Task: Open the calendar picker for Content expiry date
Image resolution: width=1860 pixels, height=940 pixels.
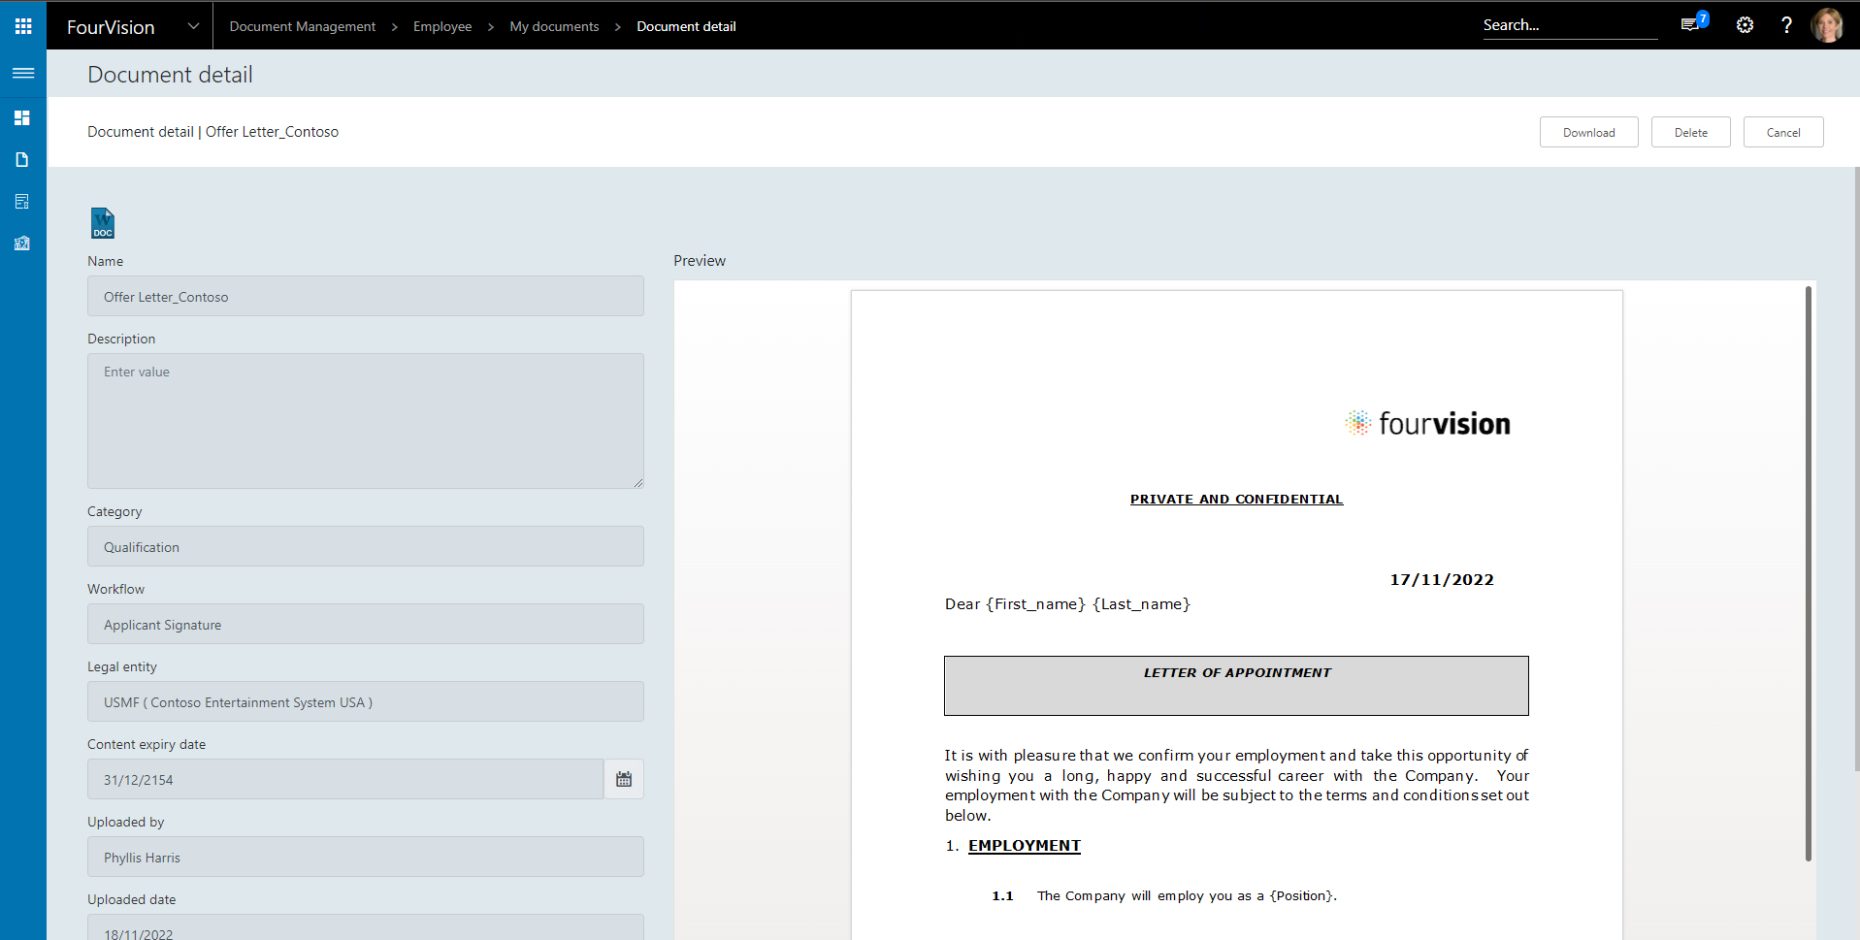Action: coord(624,778)
